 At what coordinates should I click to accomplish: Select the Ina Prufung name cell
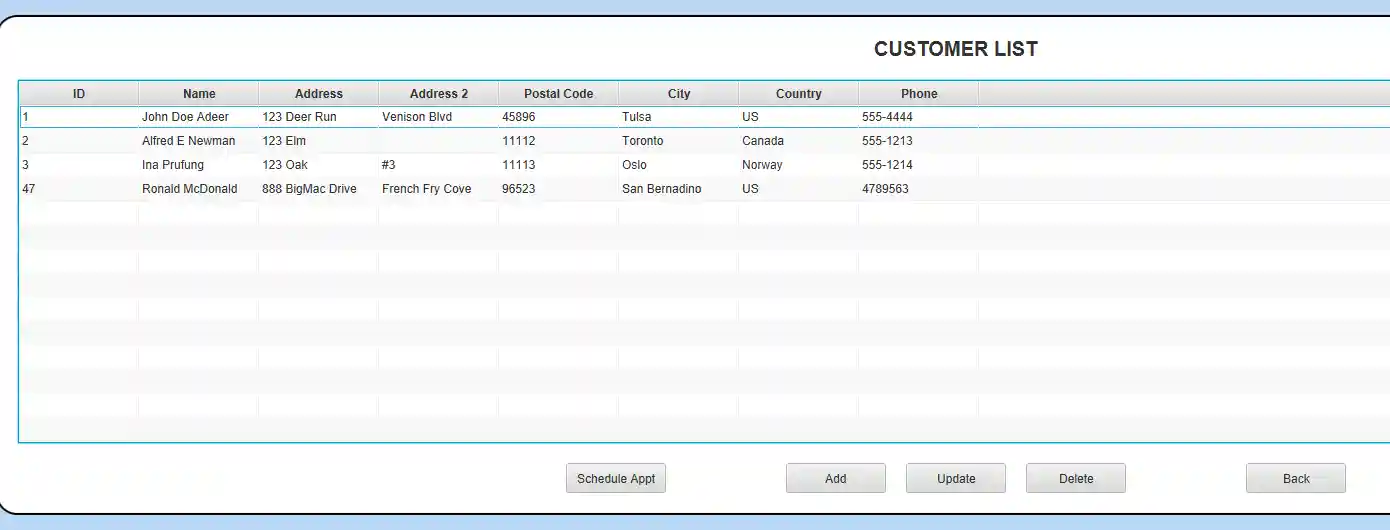pyautogui.click(x=198, y=165)
